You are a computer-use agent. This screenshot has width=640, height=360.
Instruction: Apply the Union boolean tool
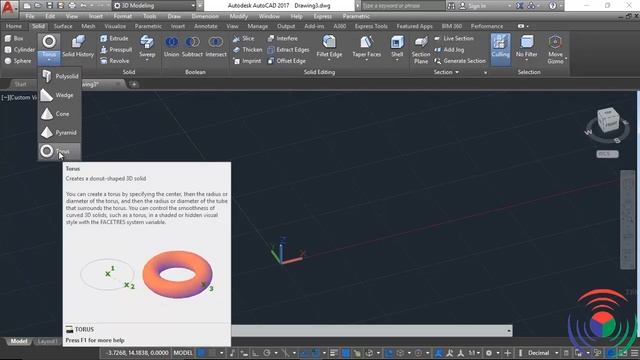pyautogui.click(x=171, y=46)
